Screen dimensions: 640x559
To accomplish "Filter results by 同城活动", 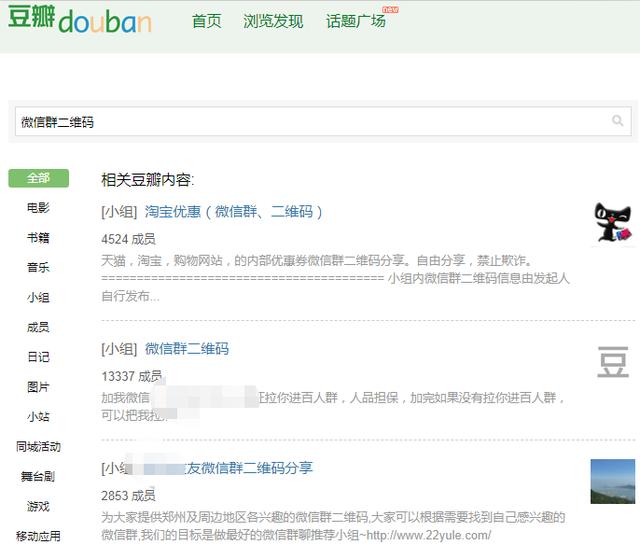I will coord(38,446).
